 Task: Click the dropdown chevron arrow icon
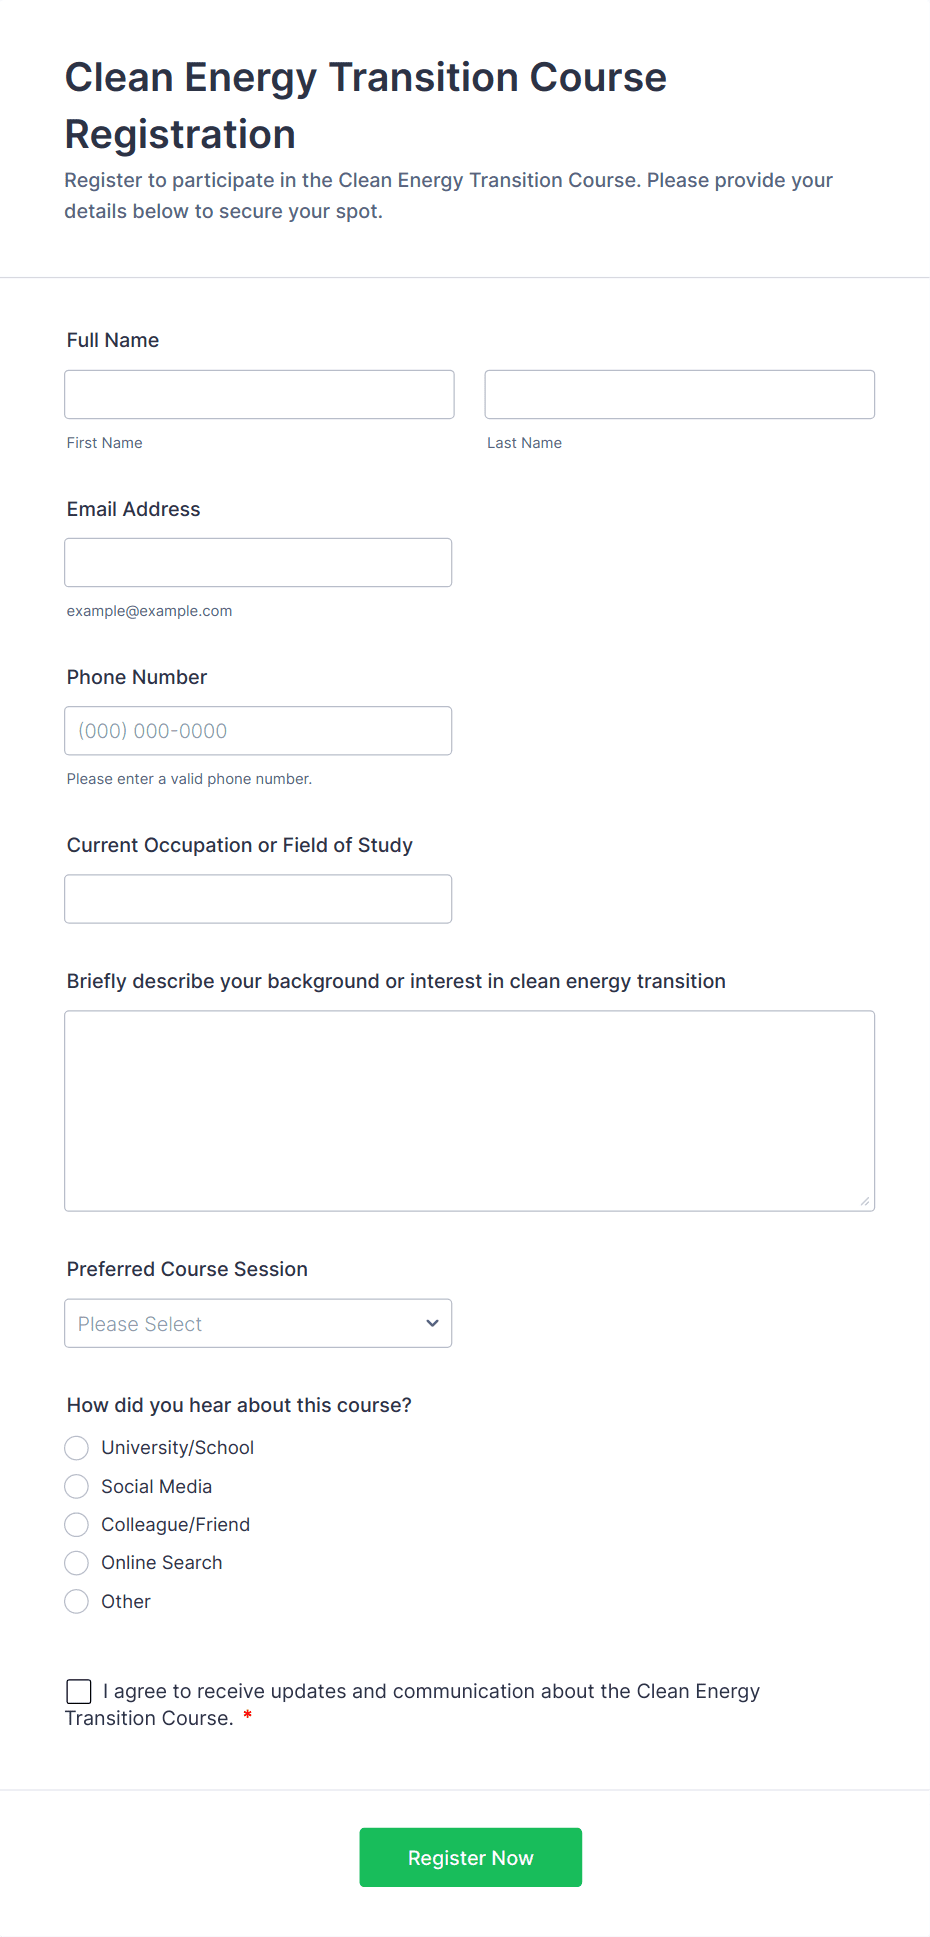(432, 1323)
